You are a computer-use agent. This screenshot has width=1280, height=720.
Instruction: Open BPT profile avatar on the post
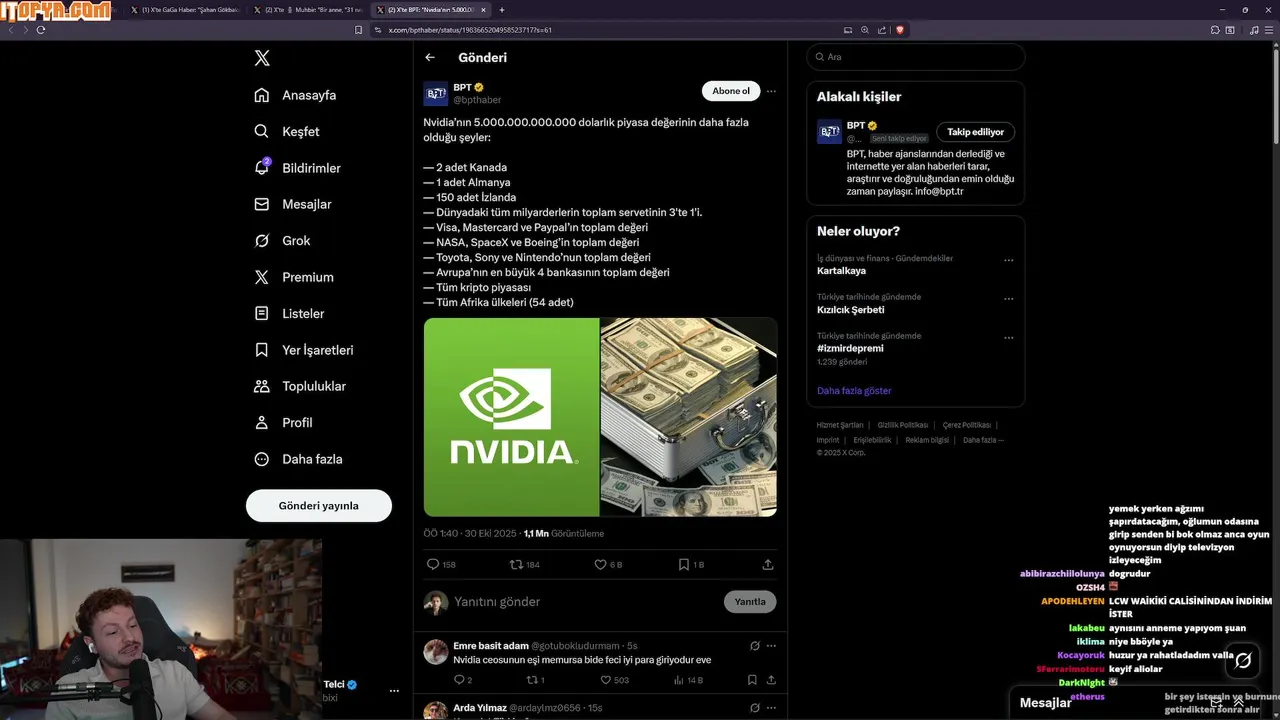[436, 94]
